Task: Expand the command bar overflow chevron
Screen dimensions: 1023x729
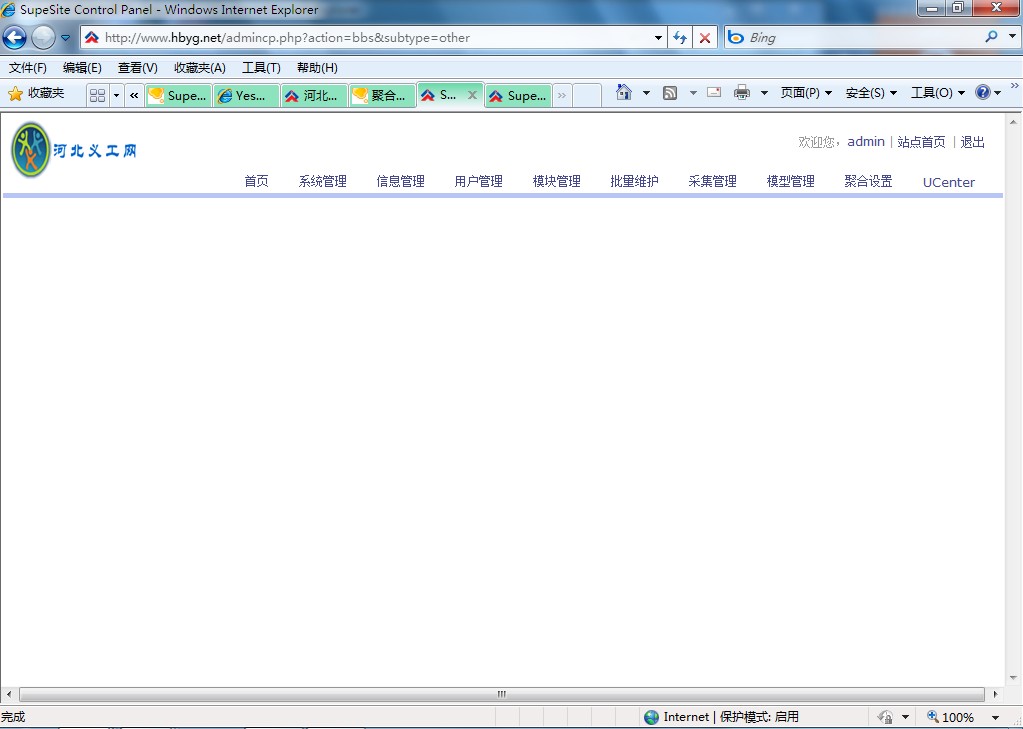Action: click(x=1015, y=85)
